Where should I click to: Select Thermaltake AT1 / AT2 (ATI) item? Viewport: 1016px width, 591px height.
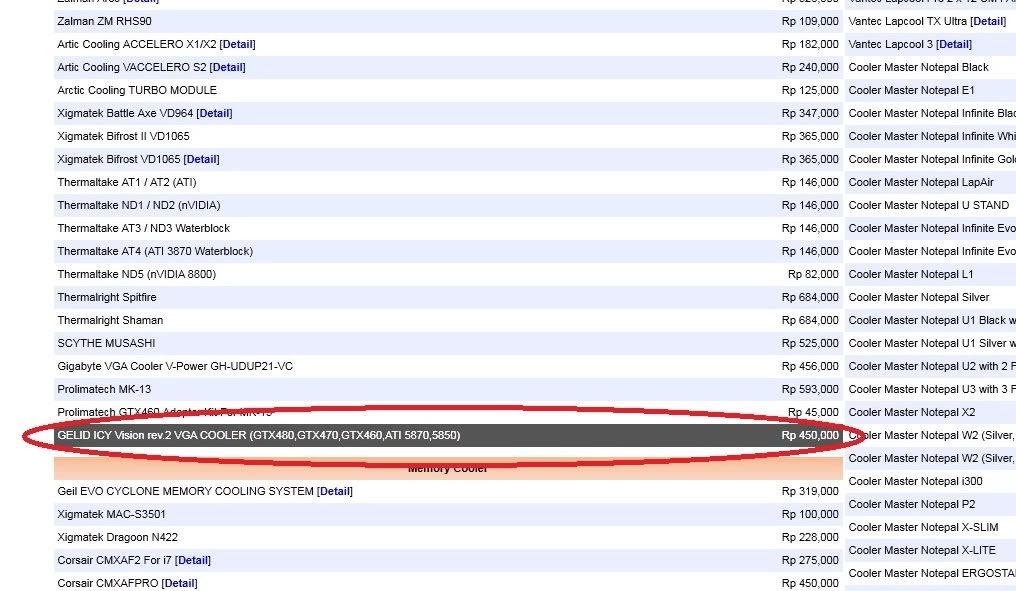pyautogui.click(x=126, y=182)
